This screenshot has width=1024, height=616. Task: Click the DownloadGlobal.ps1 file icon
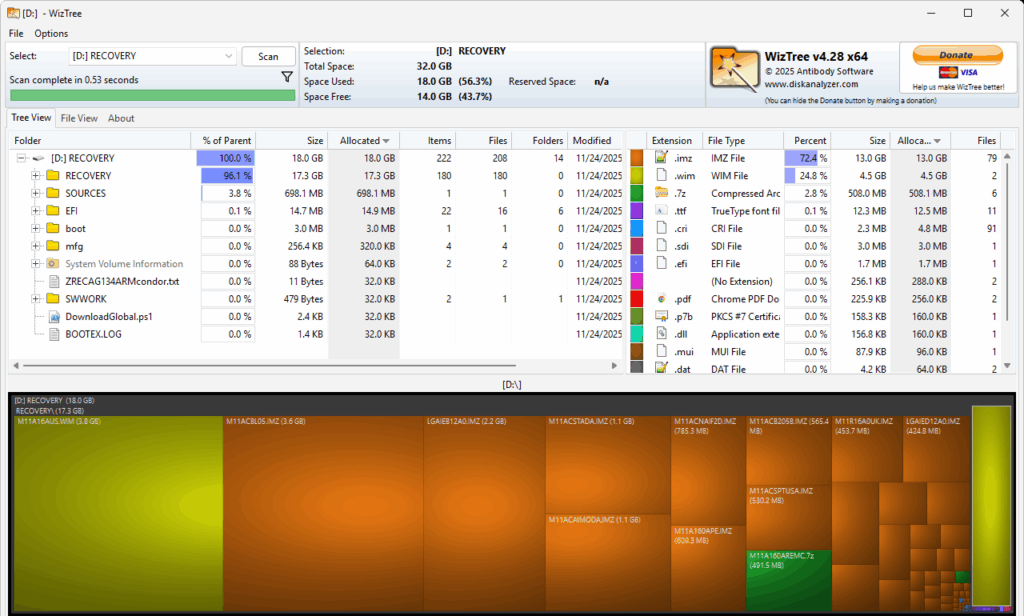click(54, 317)
